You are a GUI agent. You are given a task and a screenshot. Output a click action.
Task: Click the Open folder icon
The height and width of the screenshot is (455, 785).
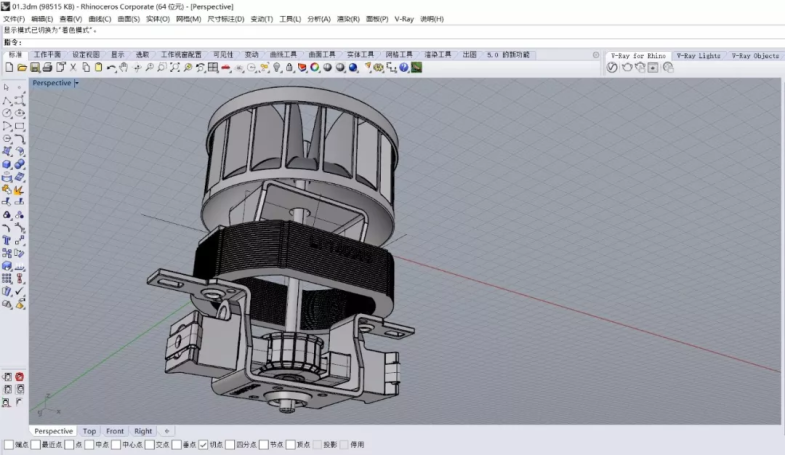coord(22,68)
